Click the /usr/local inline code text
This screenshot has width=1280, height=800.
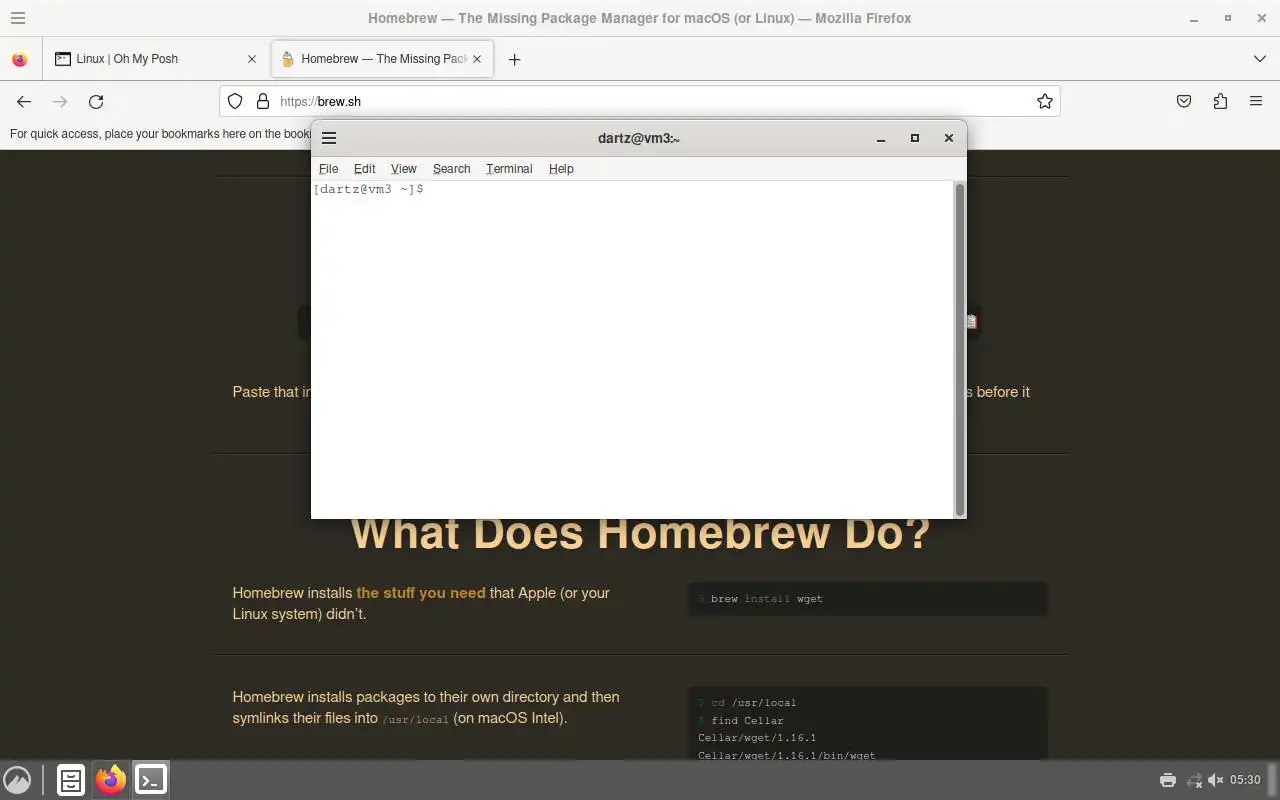click(x=415, y=719)
